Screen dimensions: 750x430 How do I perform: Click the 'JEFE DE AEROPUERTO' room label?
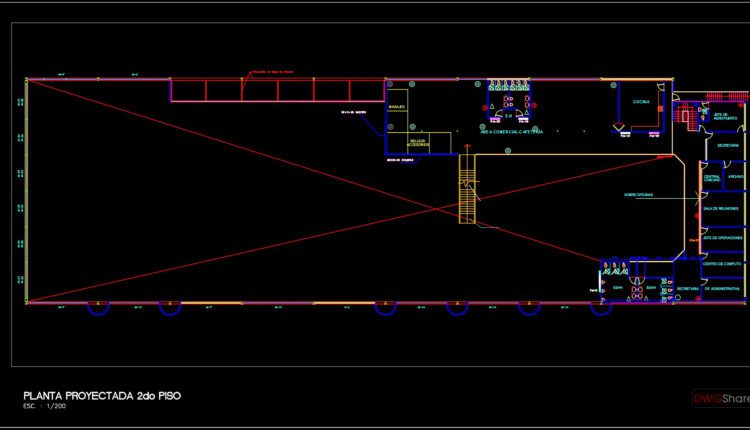725,116
